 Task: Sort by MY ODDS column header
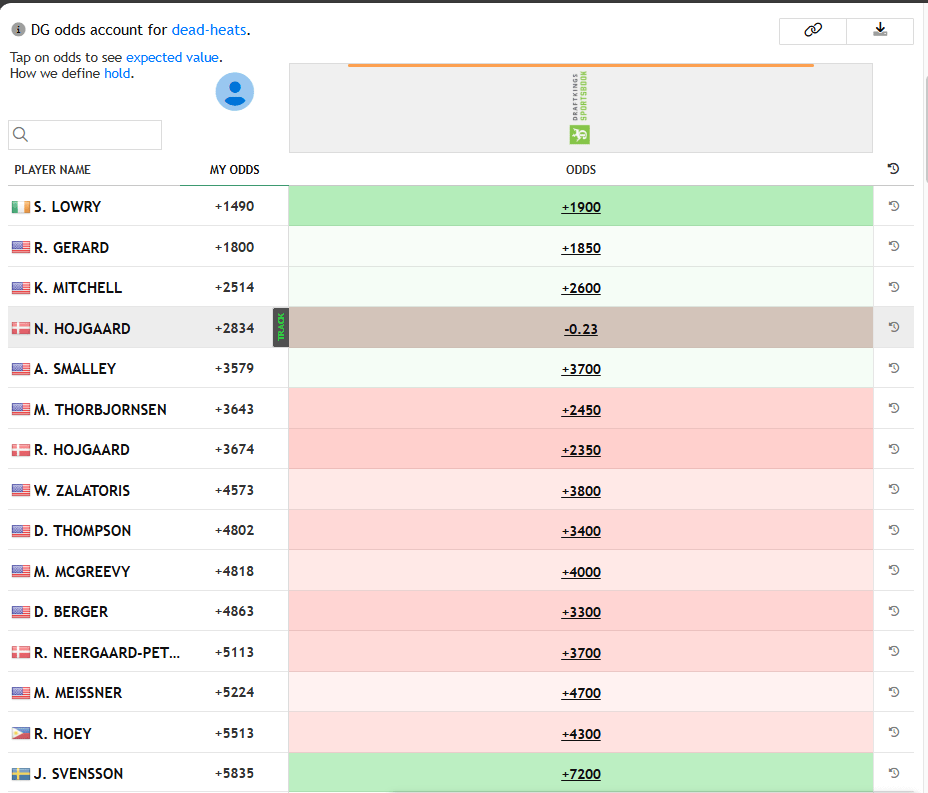click(x=234, y=170)
